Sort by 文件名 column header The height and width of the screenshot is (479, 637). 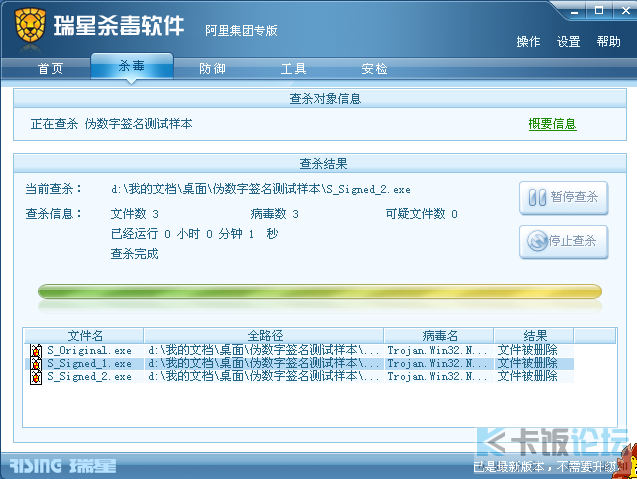tap(84, 336)
